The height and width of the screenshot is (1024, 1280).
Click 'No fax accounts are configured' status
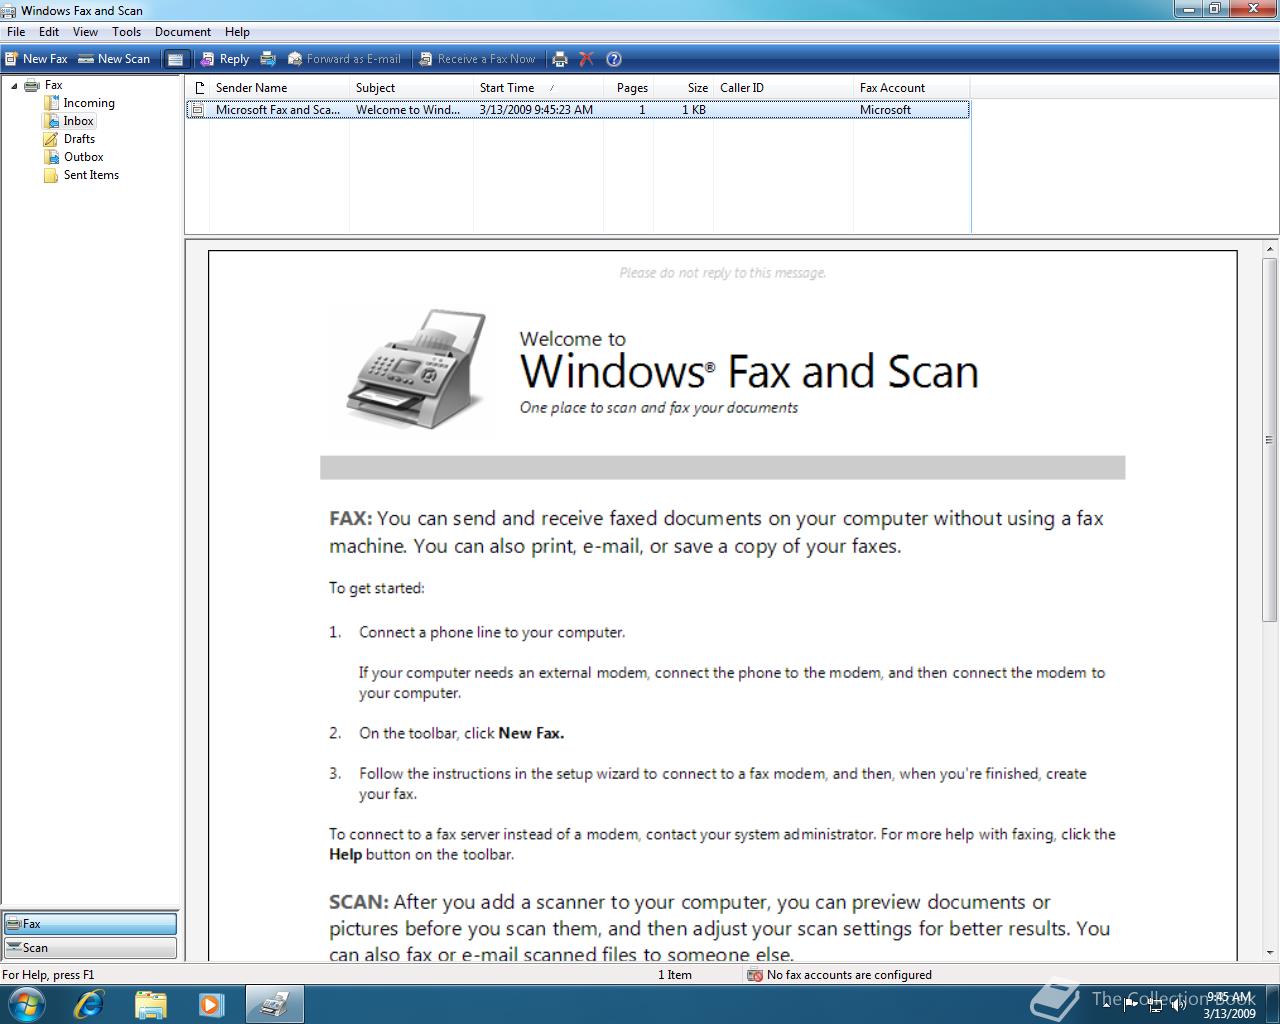tap(849, 975)
